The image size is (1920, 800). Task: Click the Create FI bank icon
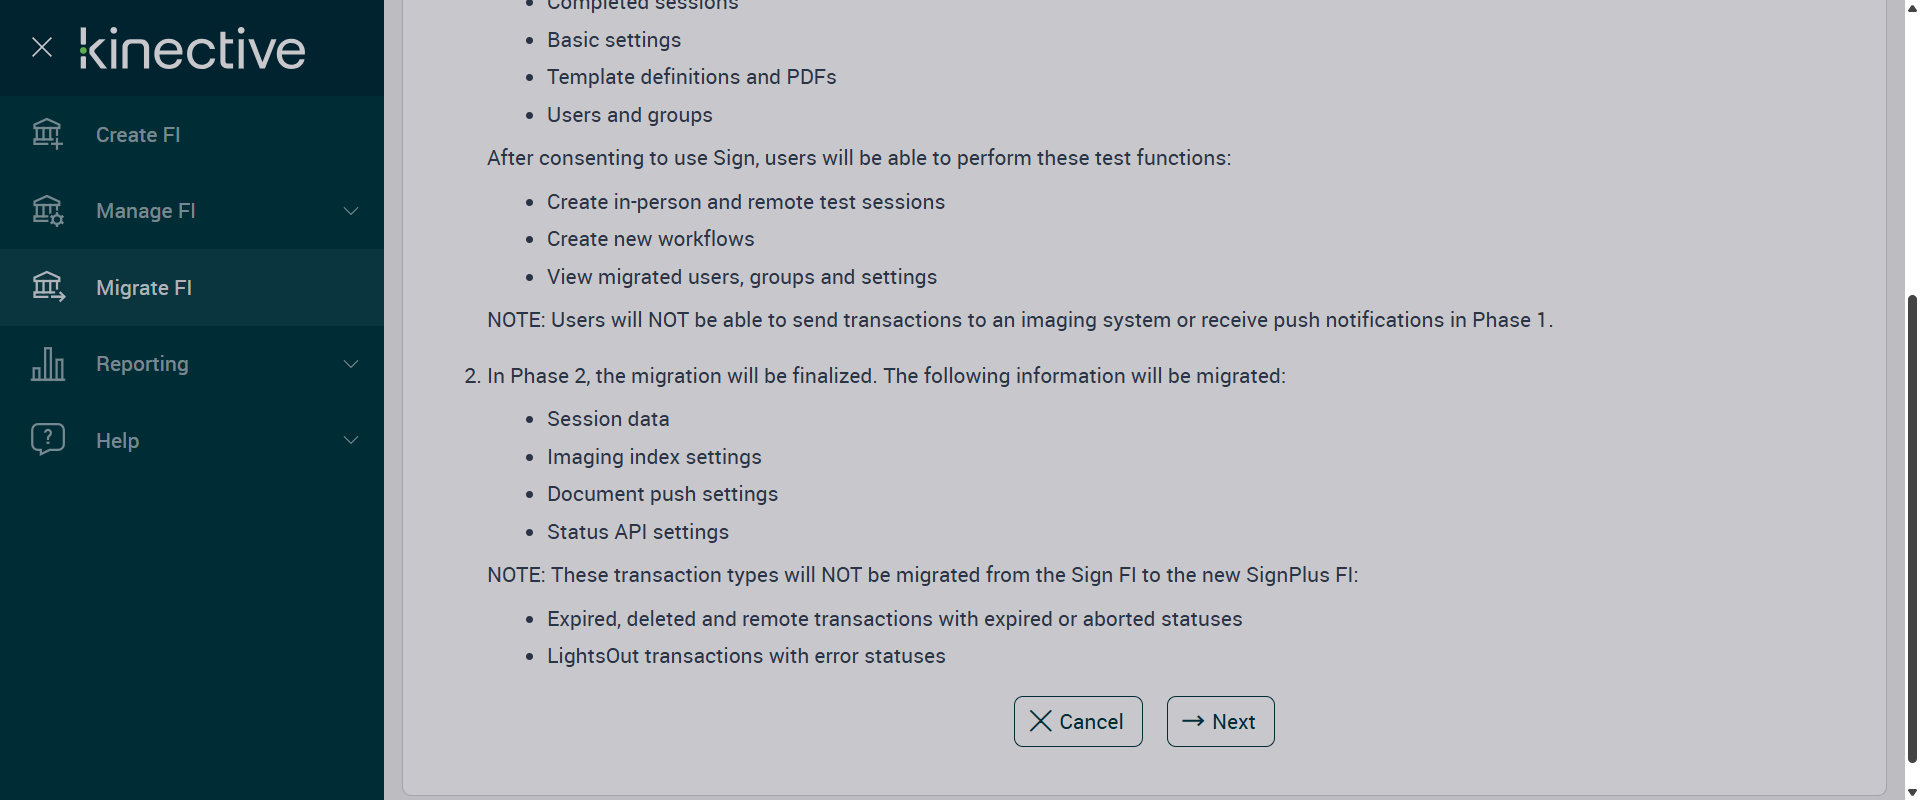point(47,134)
